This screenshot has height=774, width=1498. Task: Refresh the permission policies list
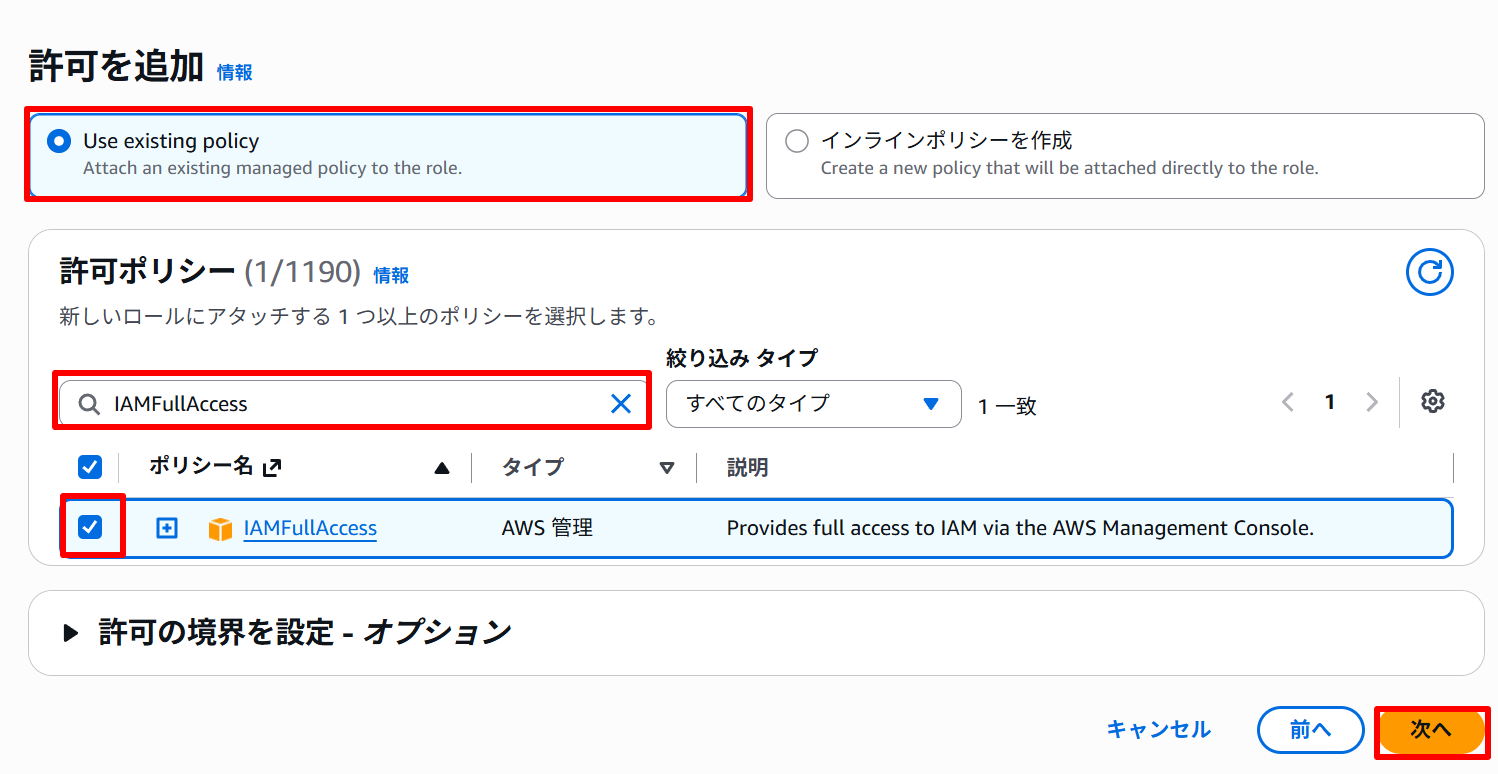pos(1429,272)
